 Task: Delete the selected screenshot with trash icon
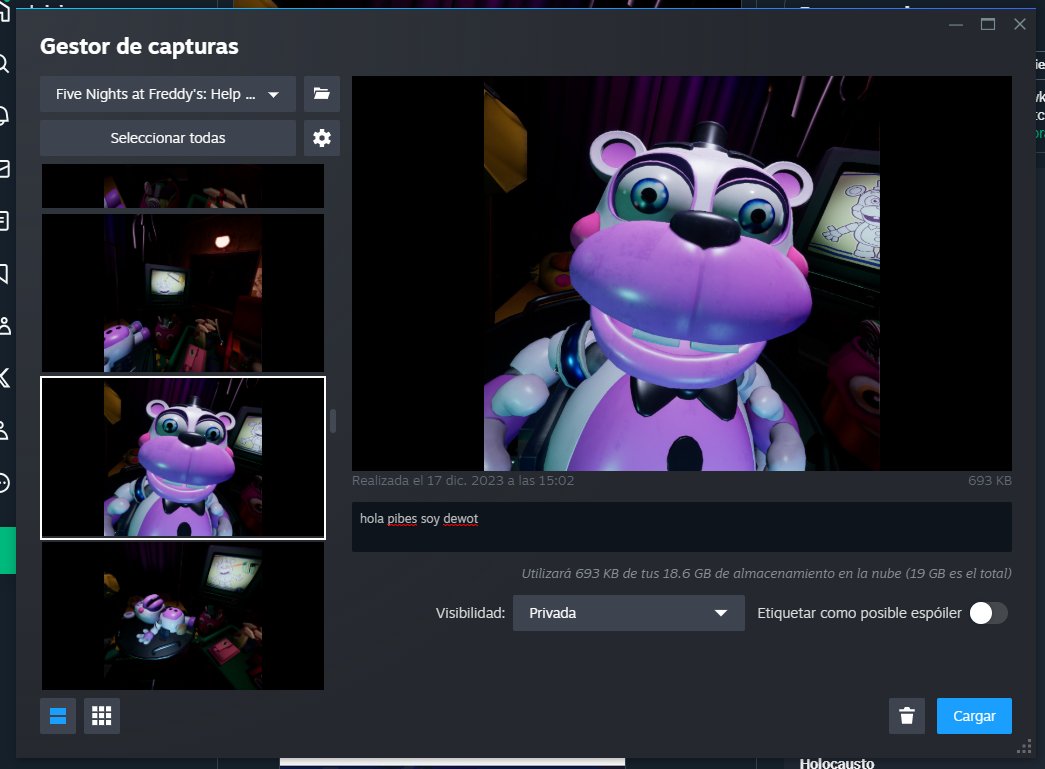[906, 716]
